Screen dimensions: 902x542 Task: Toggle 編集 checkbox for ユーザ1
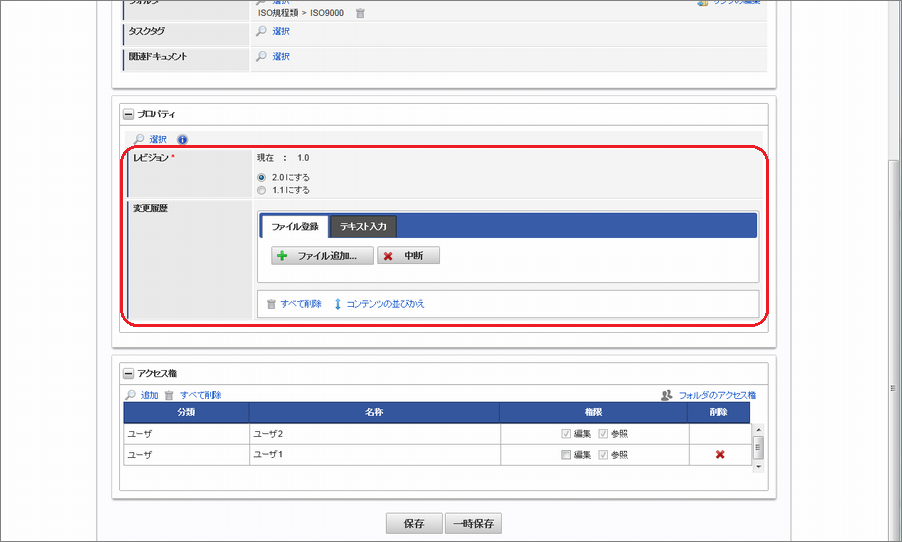(x=566, y=455)
